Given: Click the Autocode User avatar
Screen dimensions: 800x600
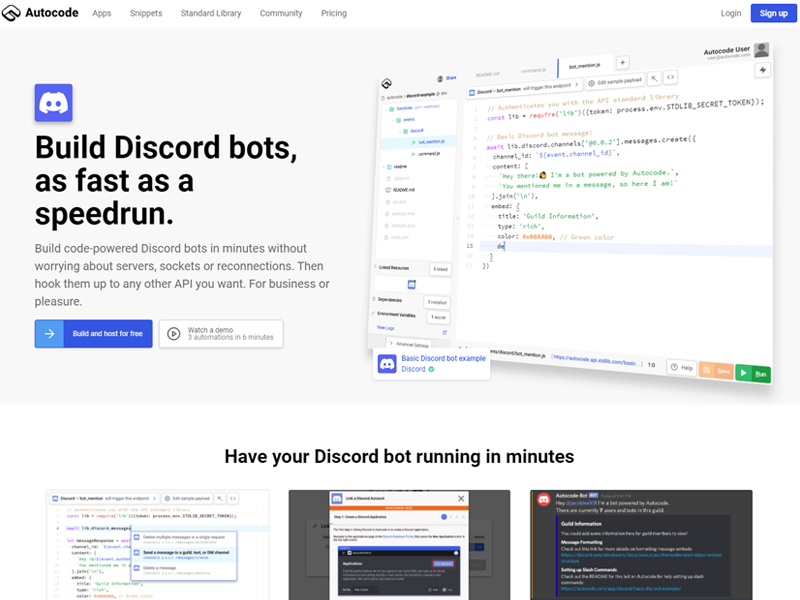Looking at the screenshot, I should point(761,49).
